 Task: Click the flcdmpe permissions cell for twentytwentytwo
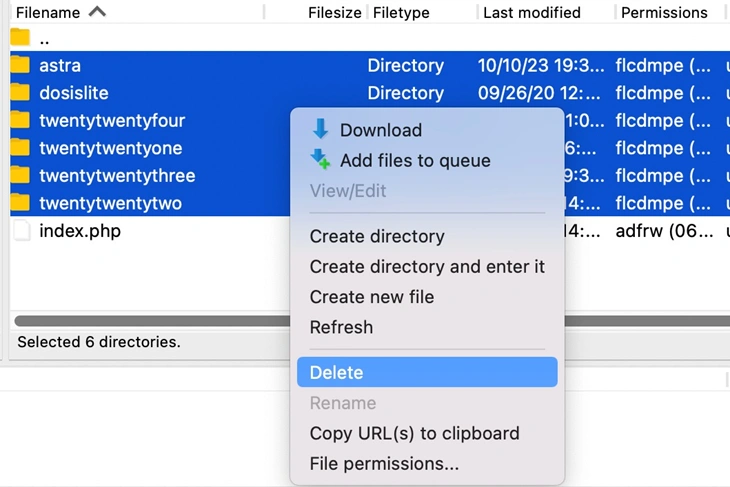click(x=663, y=203)
